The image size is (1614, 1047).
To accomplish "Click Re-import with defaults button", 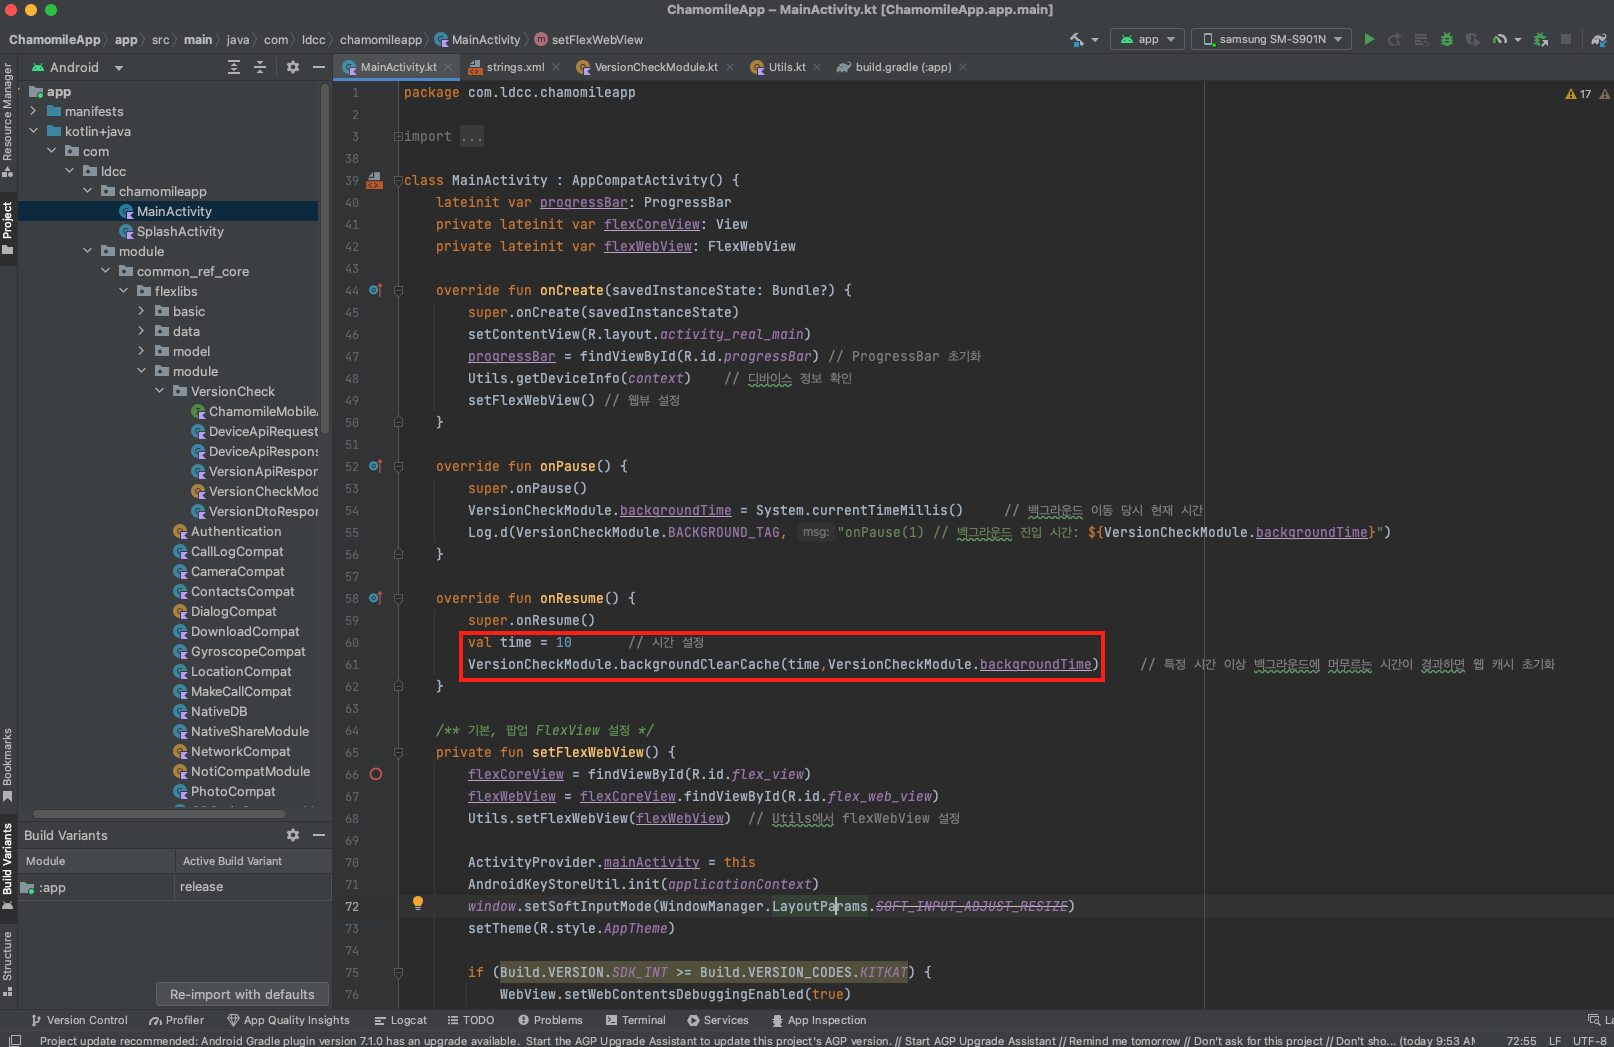I will (242, 994).
